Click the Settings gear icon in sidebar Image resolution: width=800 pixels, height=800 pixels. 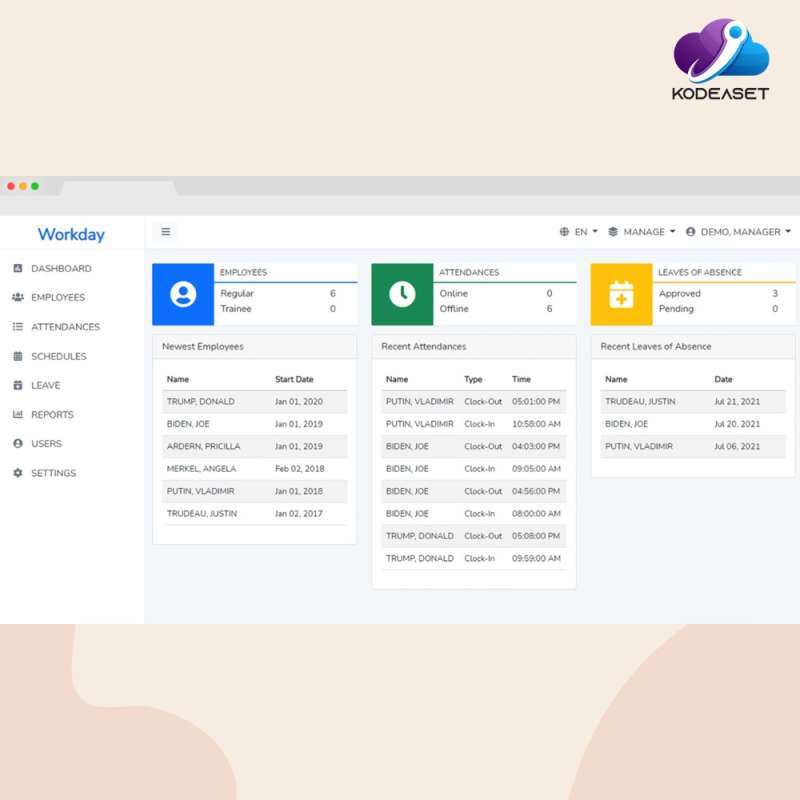18,474
